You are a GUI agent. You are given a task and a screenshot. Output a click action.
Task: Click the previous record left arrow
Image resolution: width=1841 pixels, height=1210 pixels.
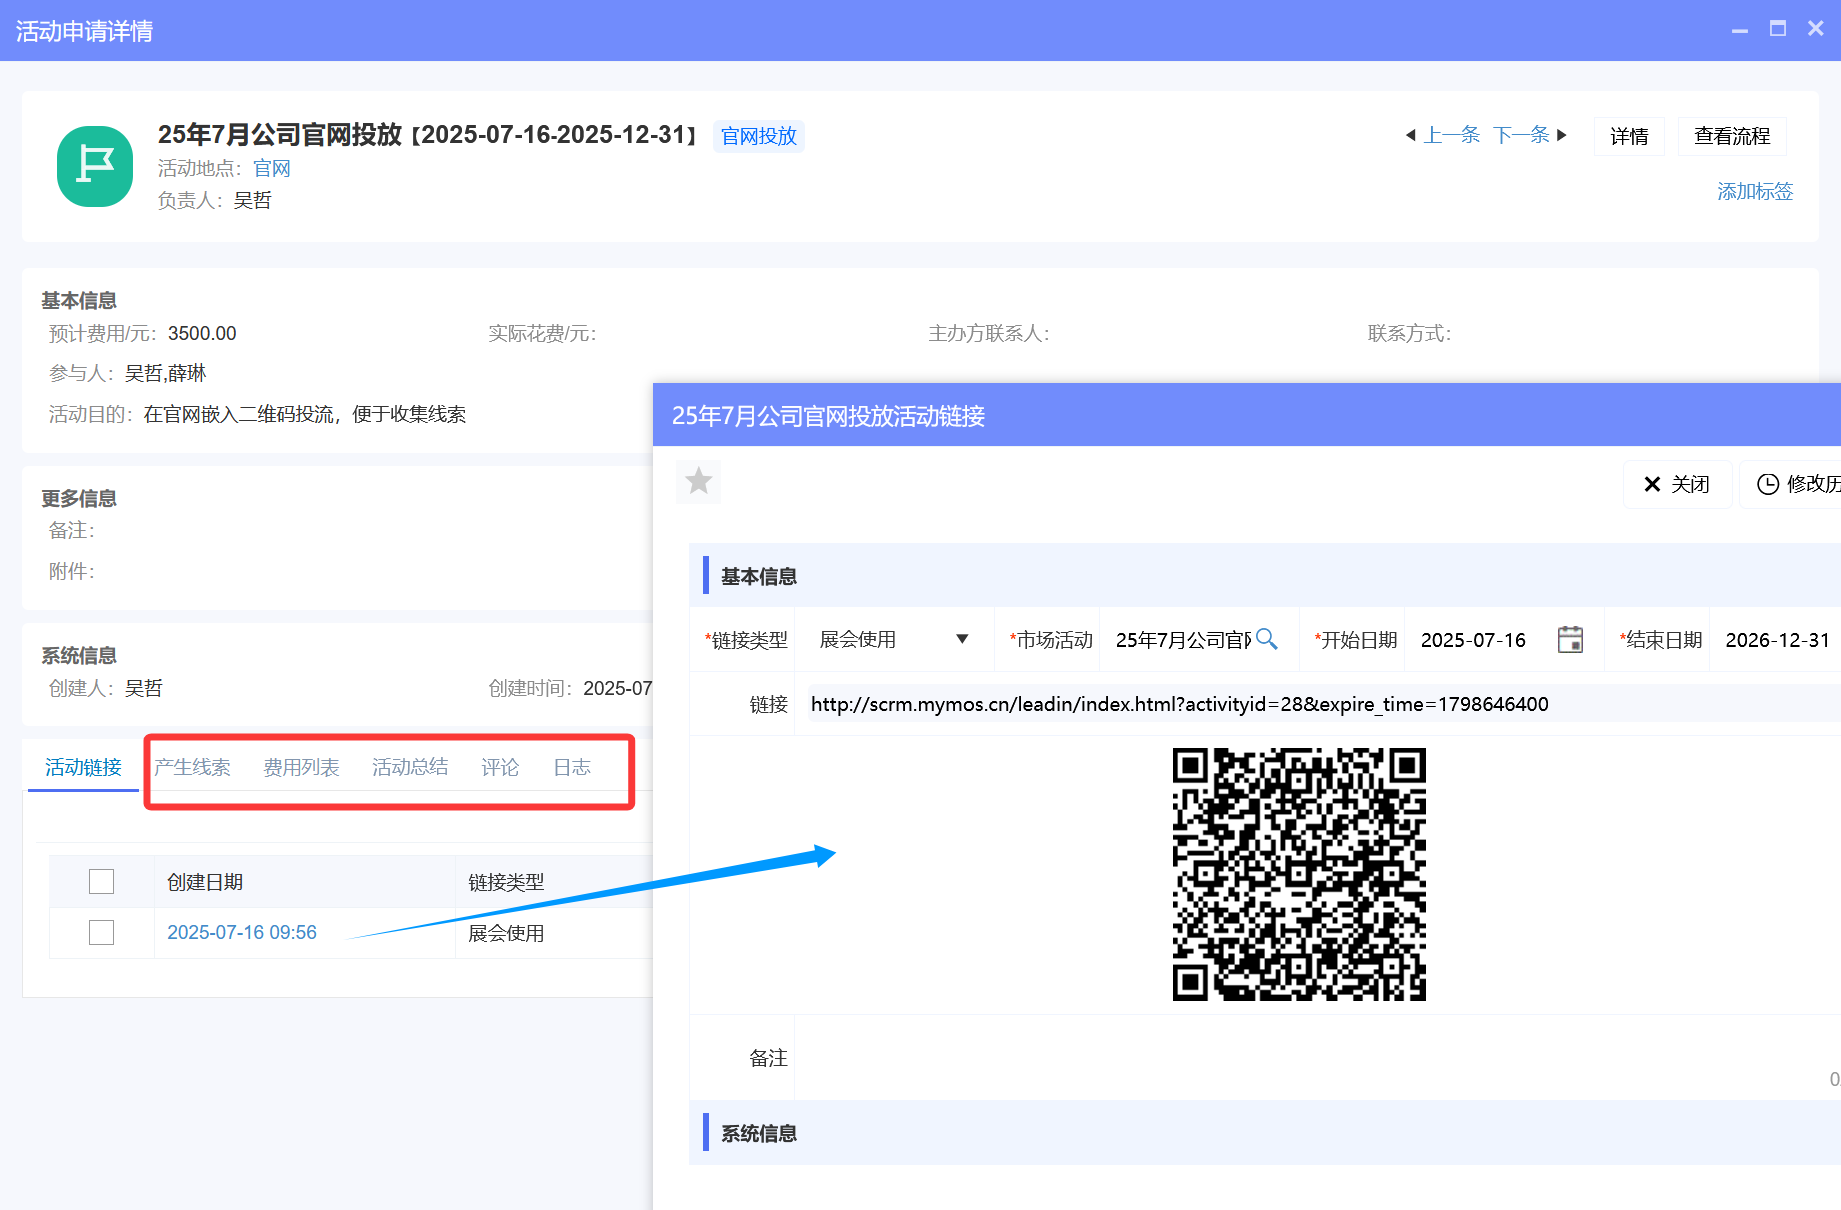(x=1410, y=135)
